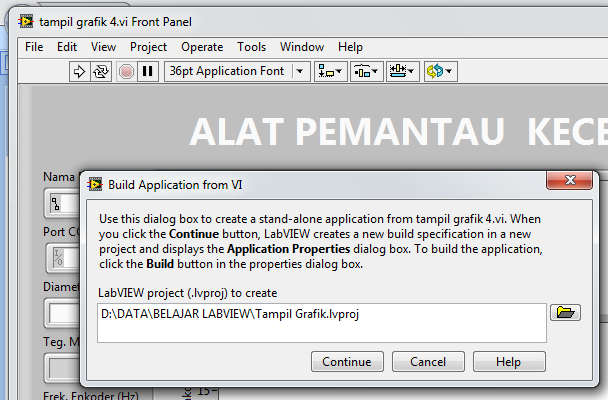
Task: Click the Frek. Enkoder (Hz) label
Action: click(x=90, y=396)
